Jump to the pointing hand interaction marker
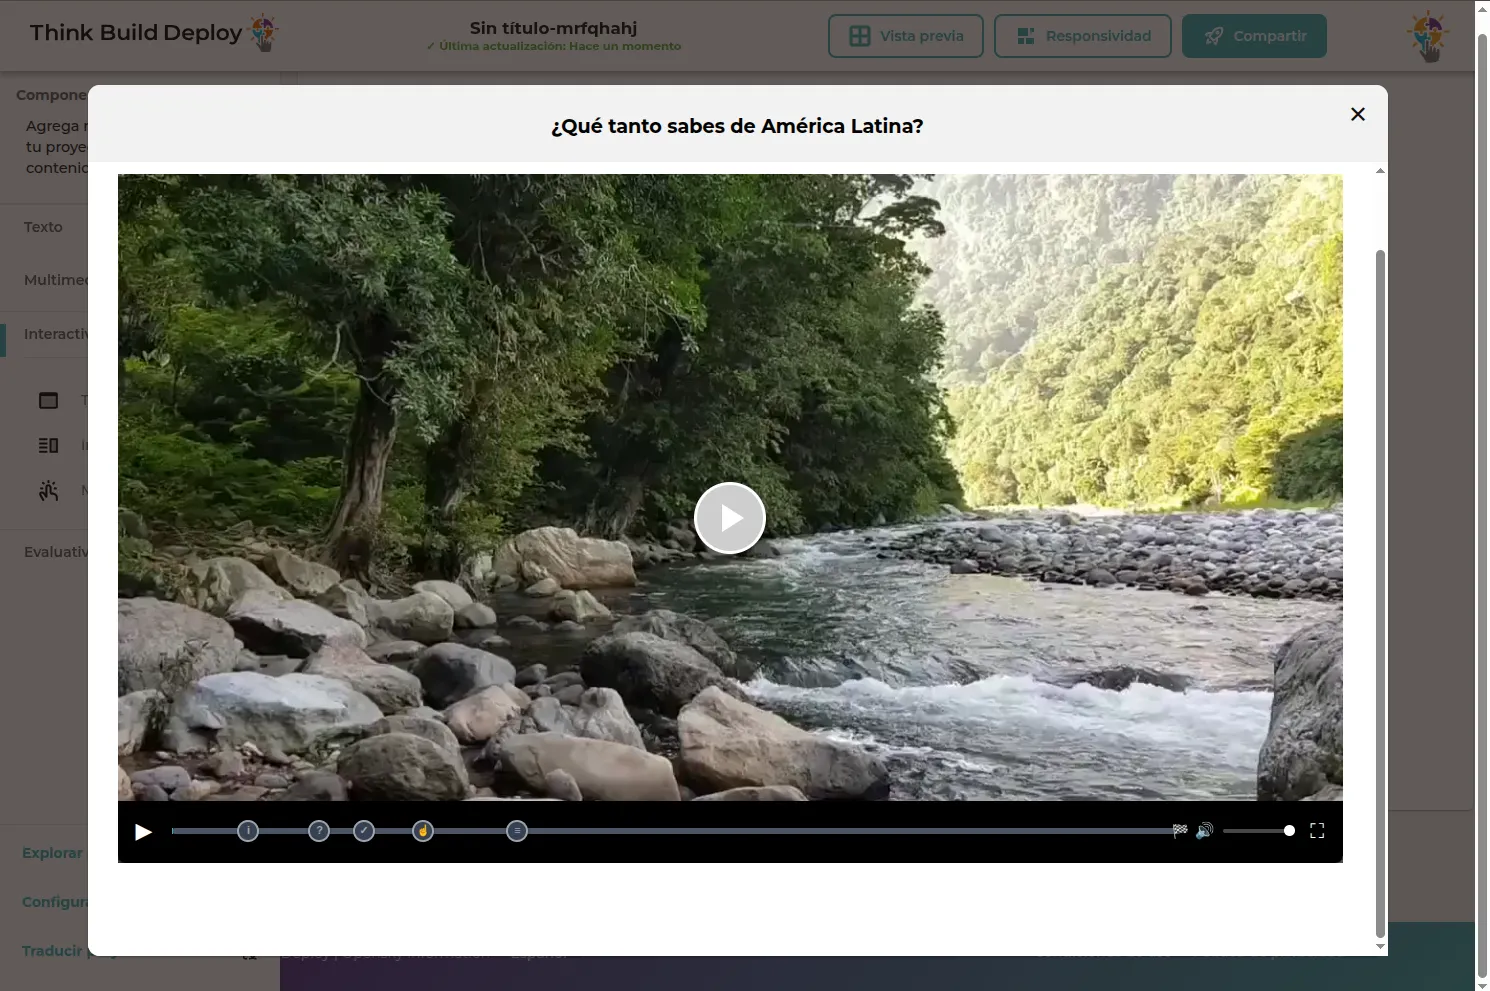1490x991 pixels. click(x=423, y=831)
